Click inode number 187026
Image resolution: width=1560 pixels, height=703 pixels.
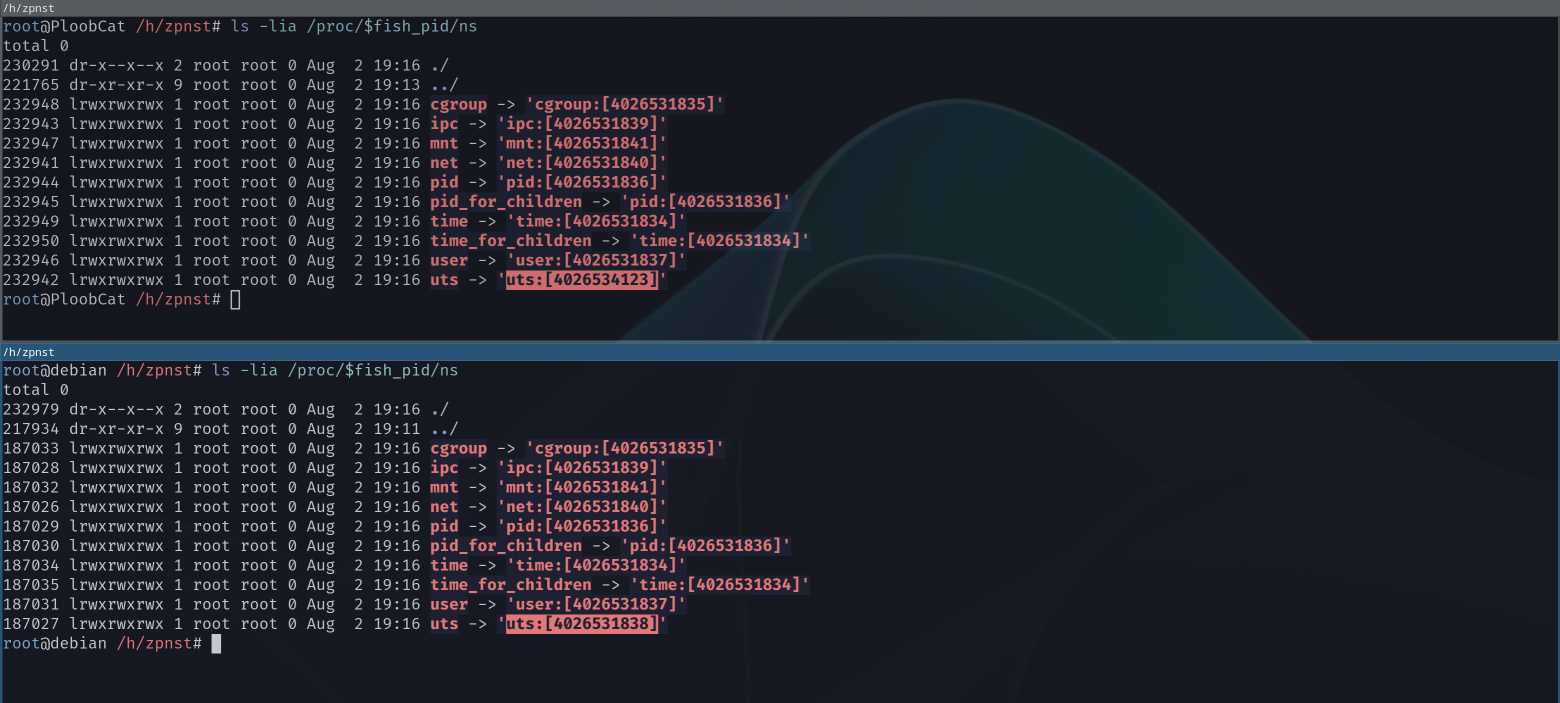(31, 507)
